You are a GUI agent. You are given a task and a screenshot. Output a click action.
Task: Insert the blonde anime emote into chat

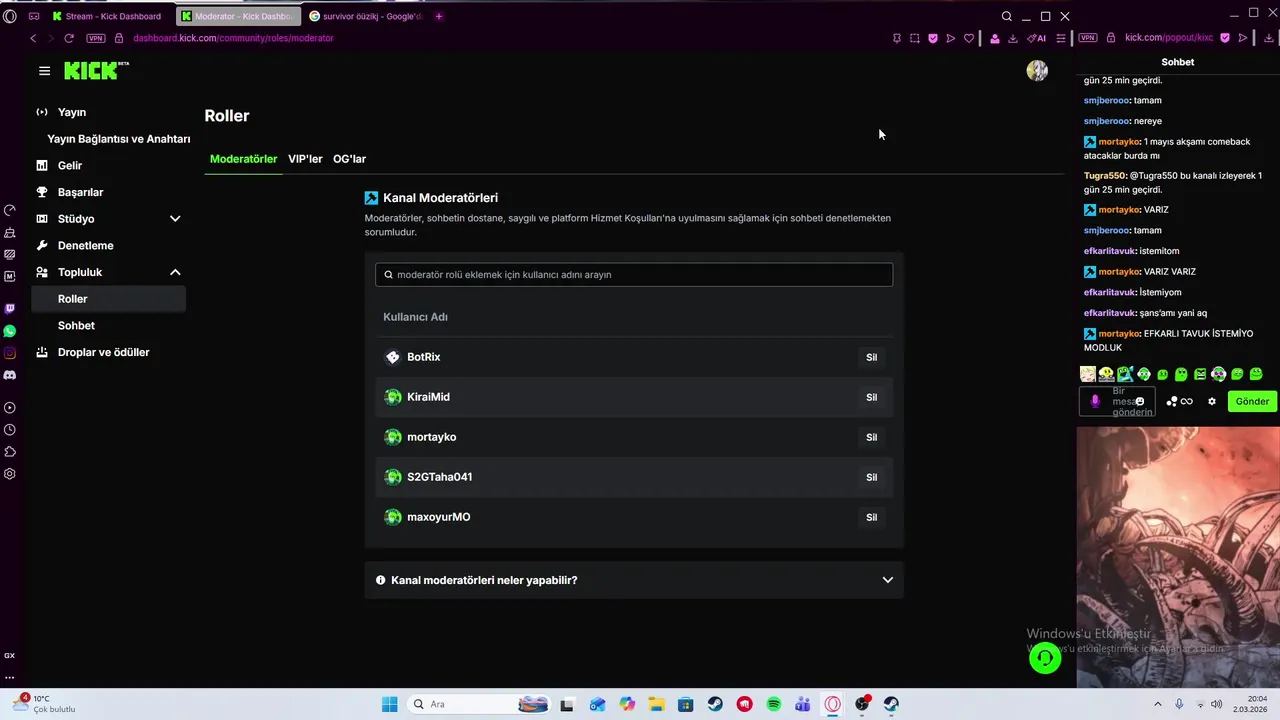pyautogui.click(x=1088, y=374)
